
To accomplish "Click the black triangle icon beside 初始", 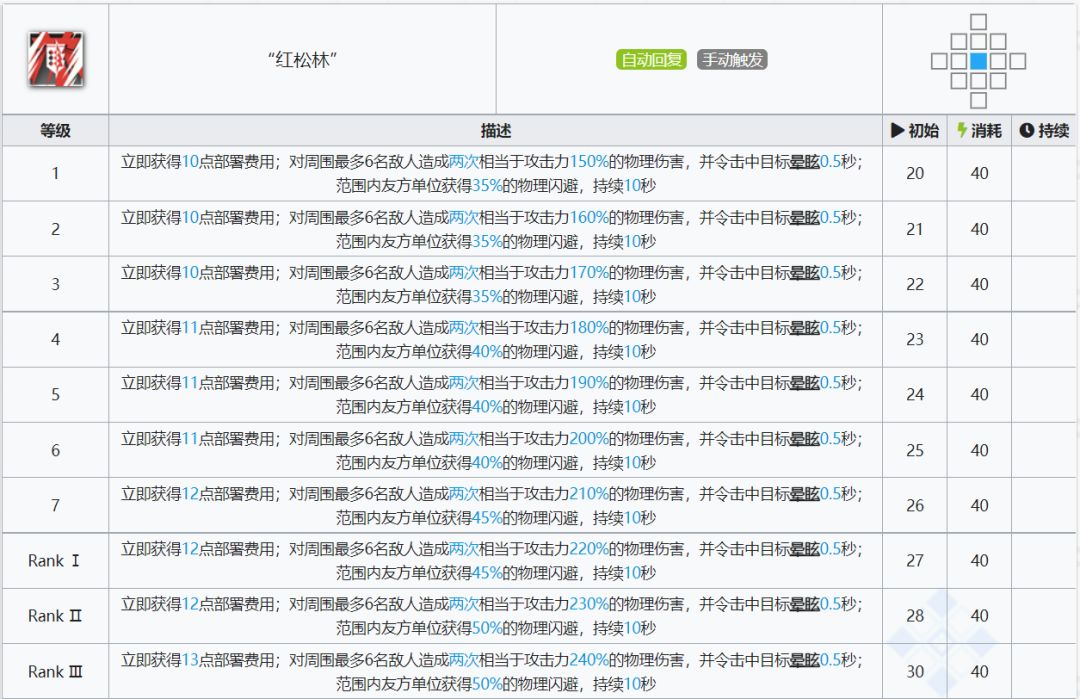I will point(897,131).
